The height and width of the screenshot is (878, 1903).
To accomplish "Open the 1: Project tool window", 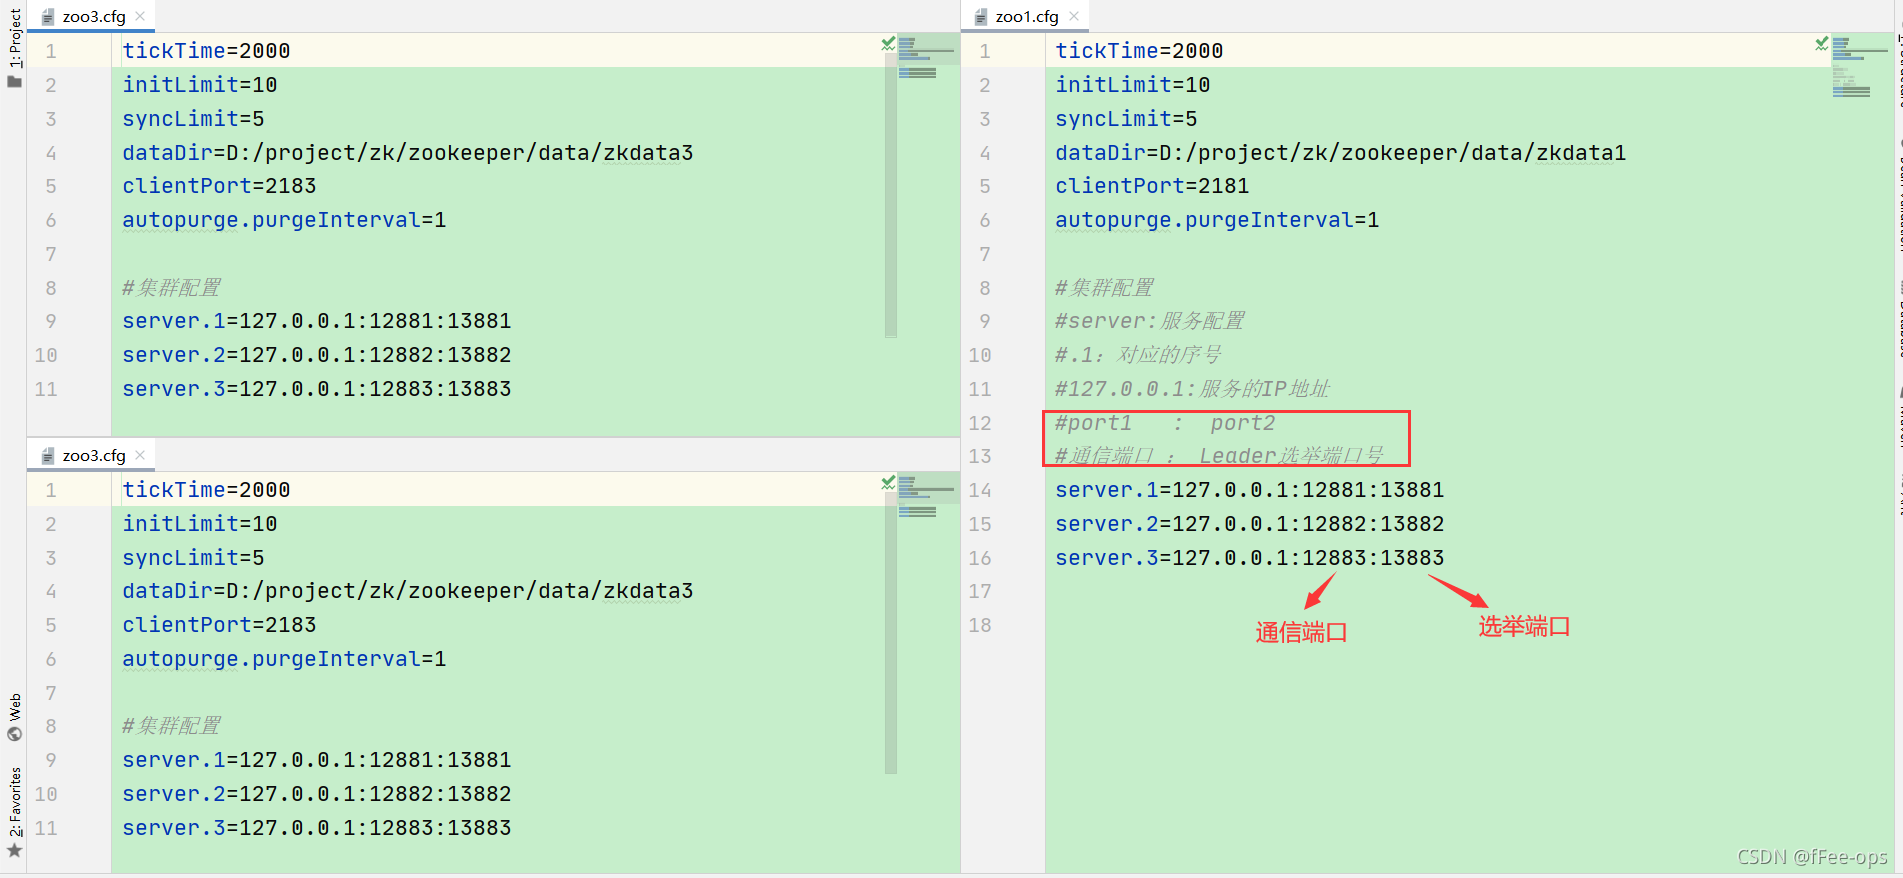I will [x=14, y=48].
